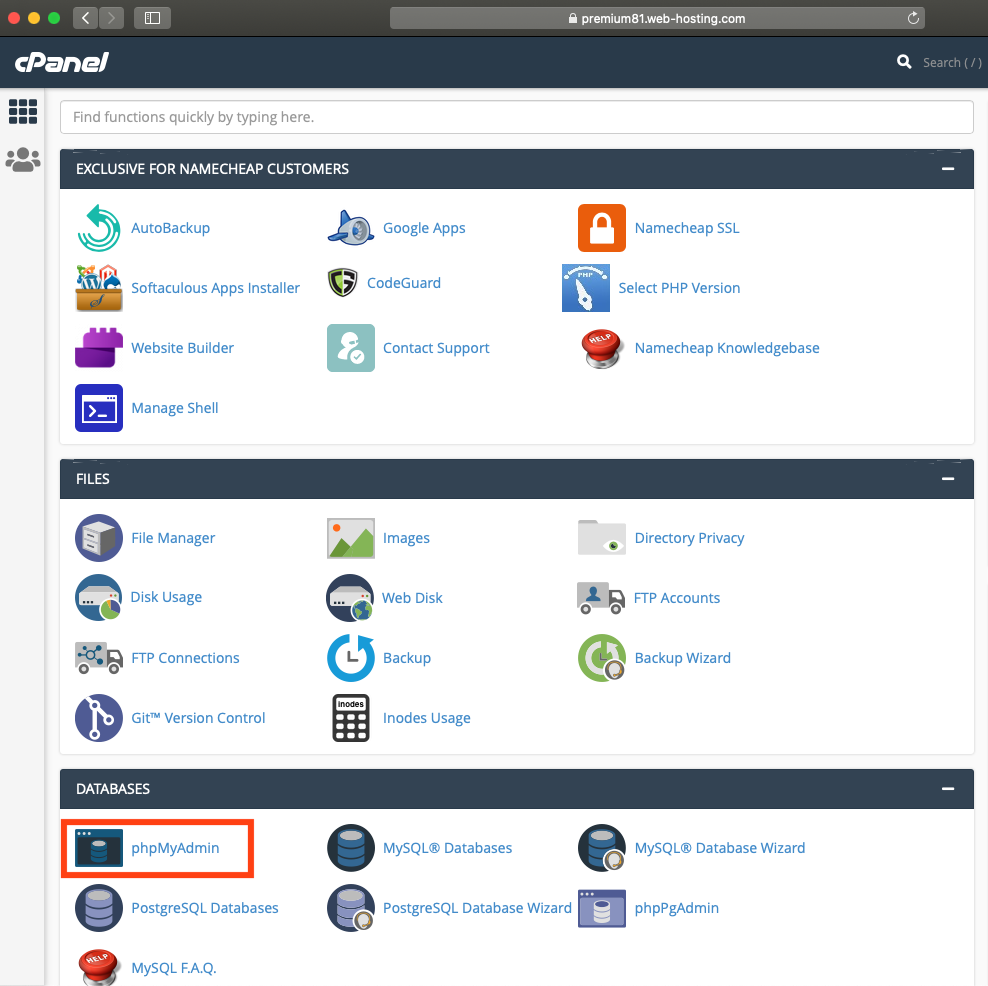Click the MySQL F.A.Q. help icon
This screenshot has width=988, height=986.
click(99, 967)
